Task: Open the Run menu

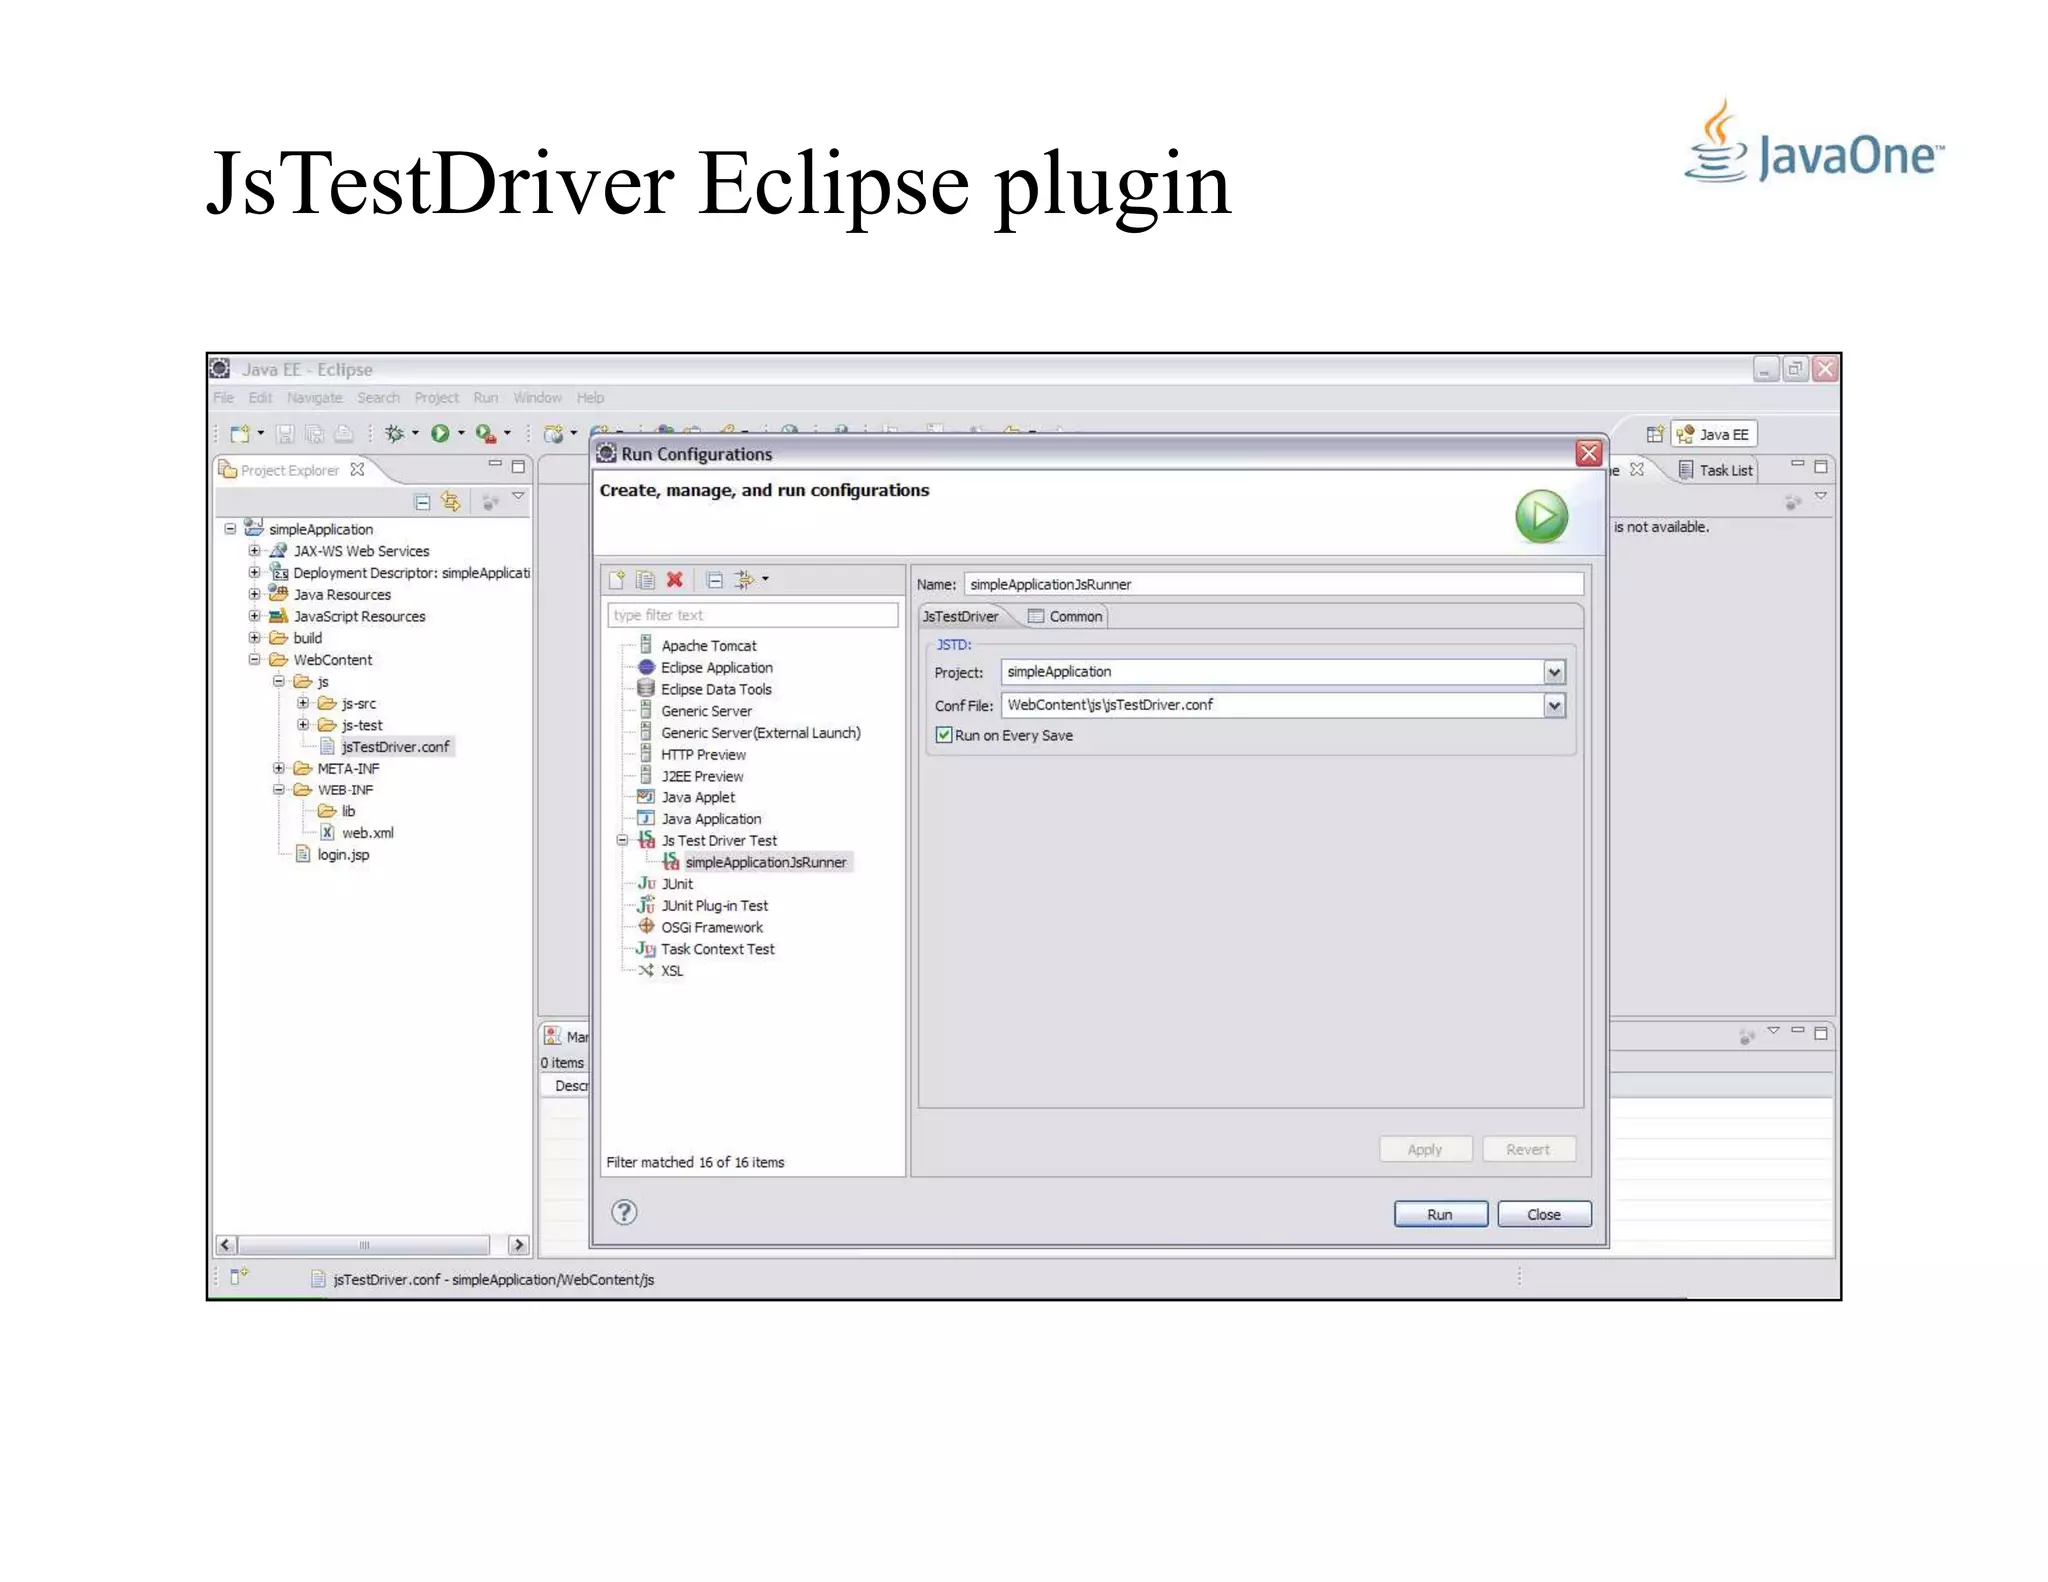Action: 486,398
